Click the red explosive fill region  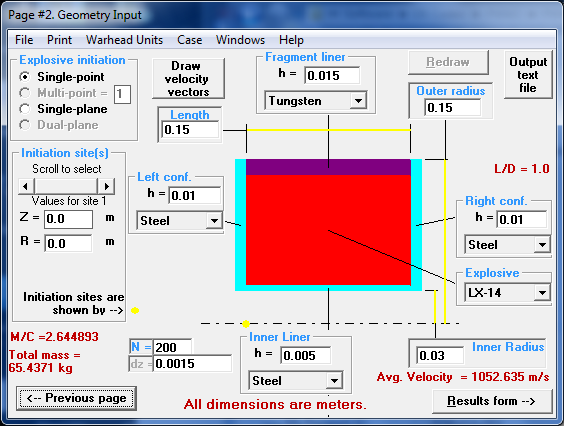click(x=328, y=230)
